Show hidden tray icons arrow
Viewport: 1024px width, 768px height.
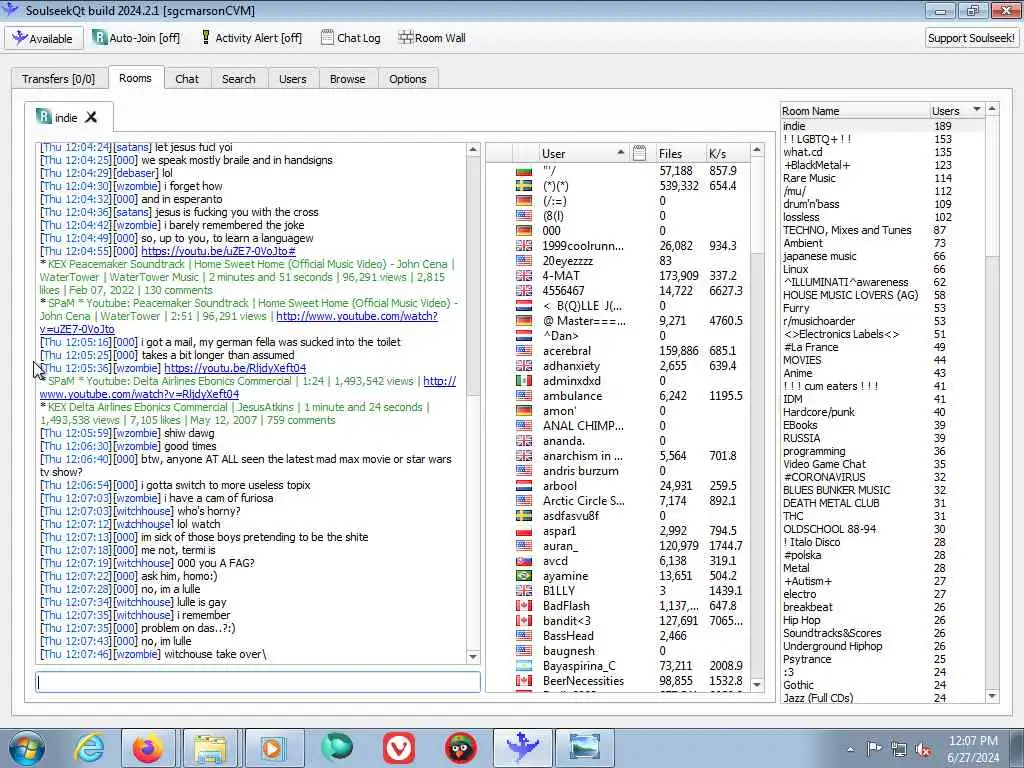[850, 750]
